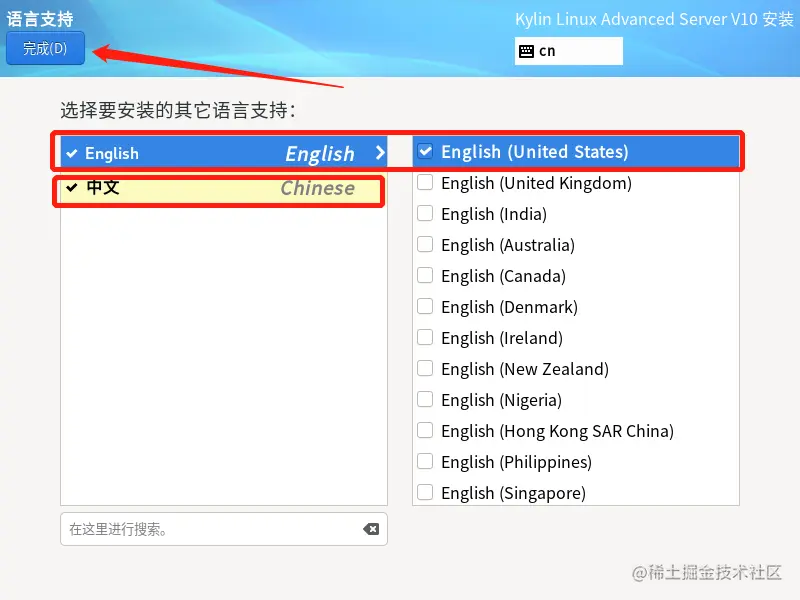Enable English (New Zealand)
This screenshot has width=800, height=600.
(425, 369)
